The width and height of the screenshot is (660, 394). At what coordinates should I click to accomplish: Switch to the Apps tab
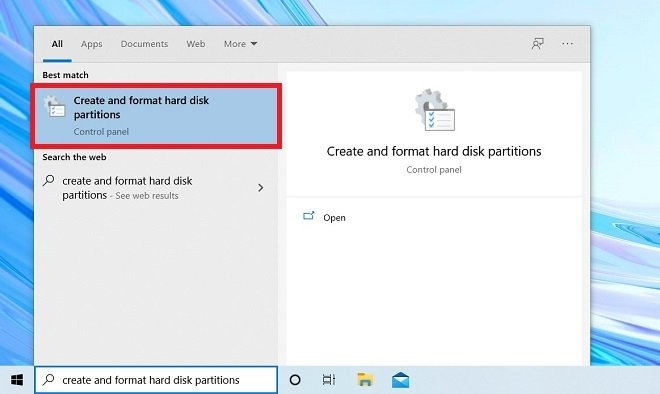coord(91,44)
